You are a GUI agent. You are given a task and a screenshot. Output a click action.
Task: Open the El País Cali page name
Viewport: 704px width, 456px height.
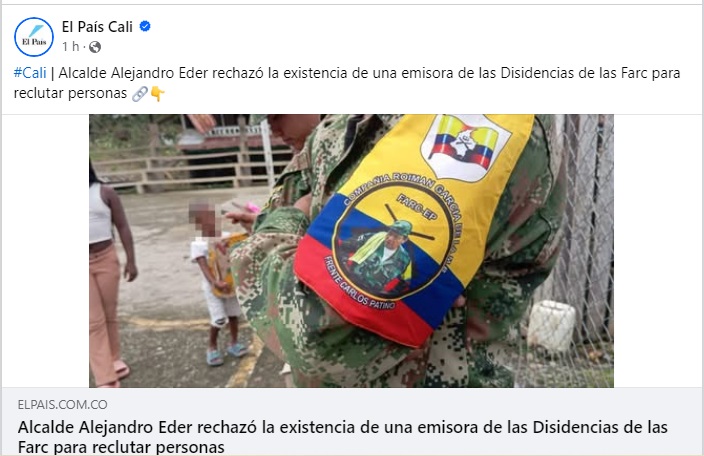point(97,27)
